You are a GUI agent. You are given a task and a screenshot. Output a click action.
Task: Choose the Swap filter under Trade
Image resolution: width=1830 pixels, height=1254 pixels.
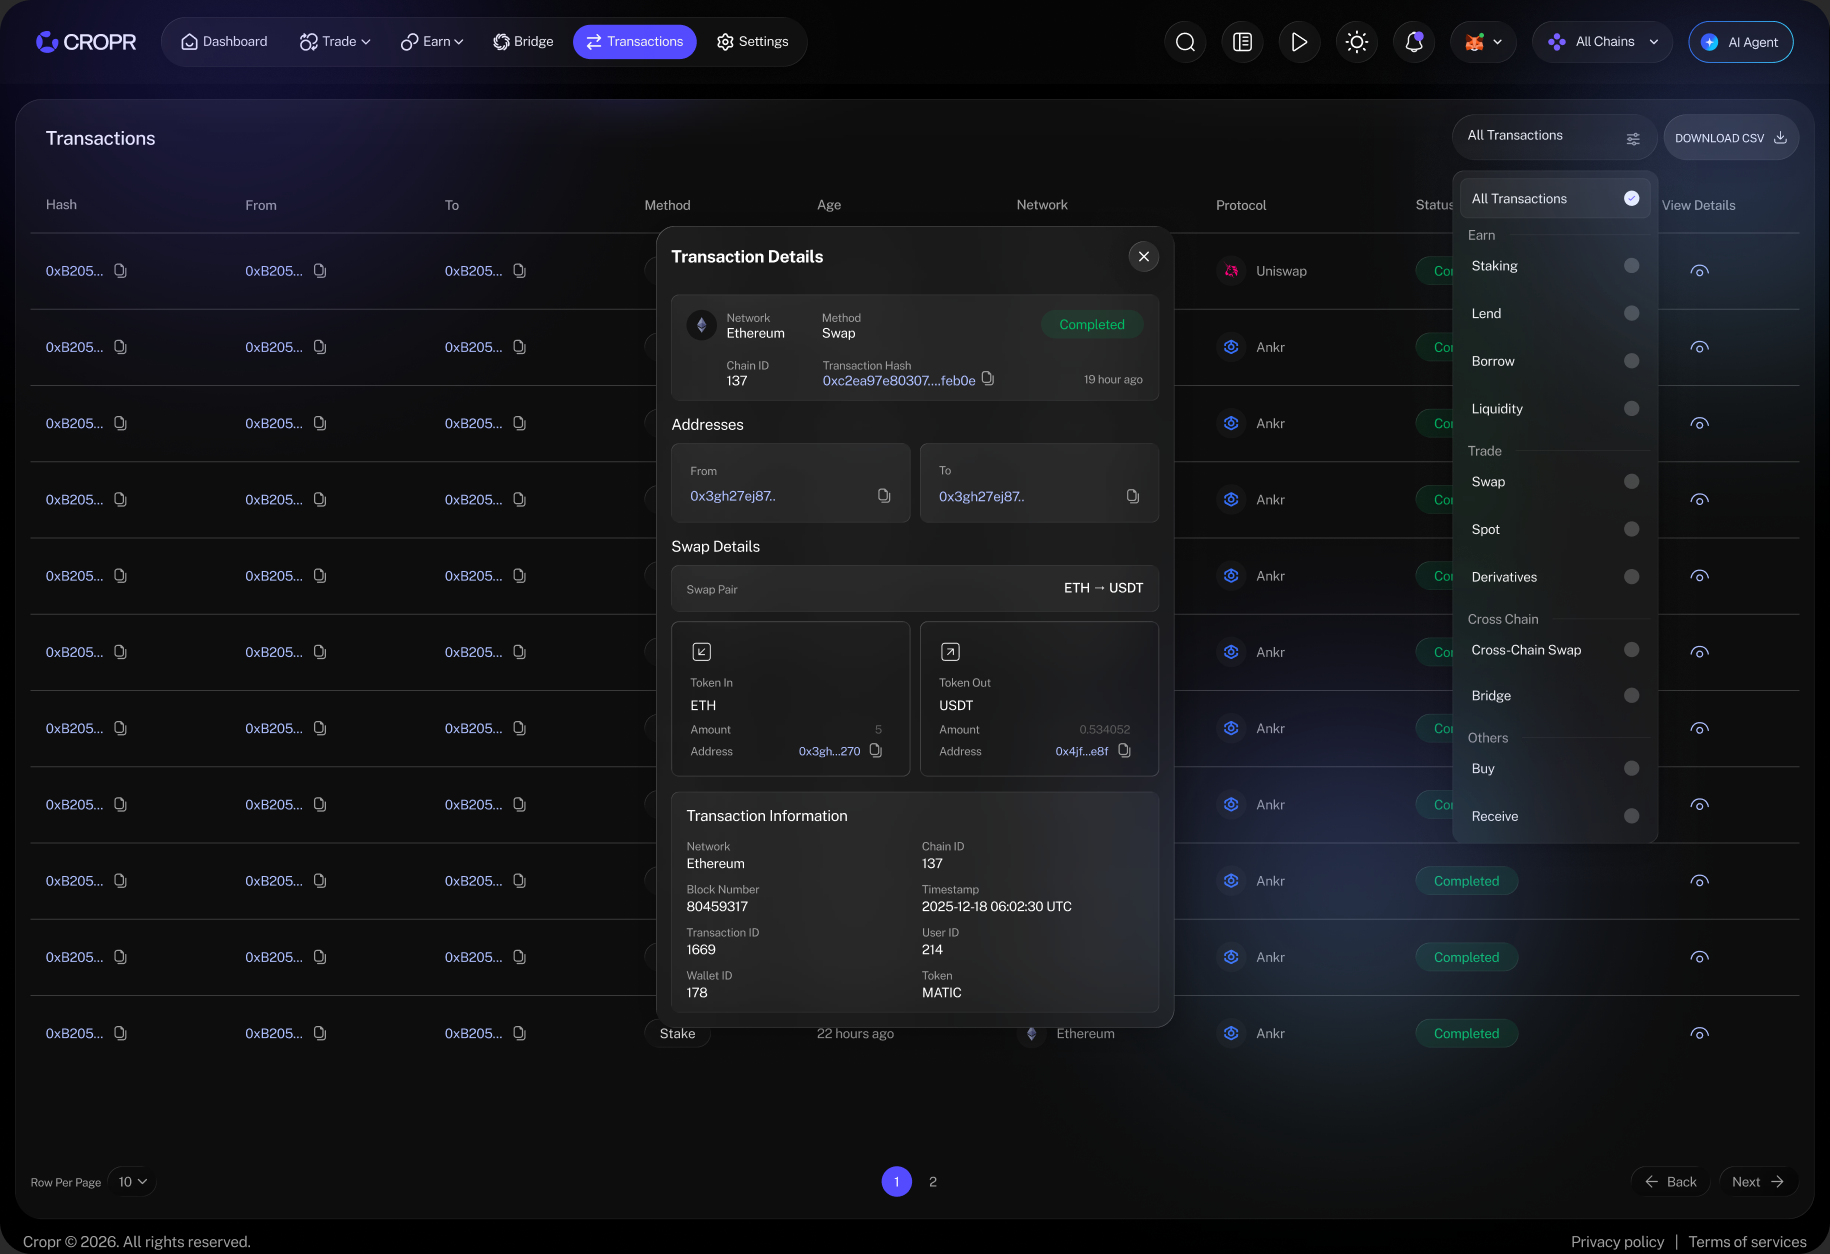coord(1555,482)
